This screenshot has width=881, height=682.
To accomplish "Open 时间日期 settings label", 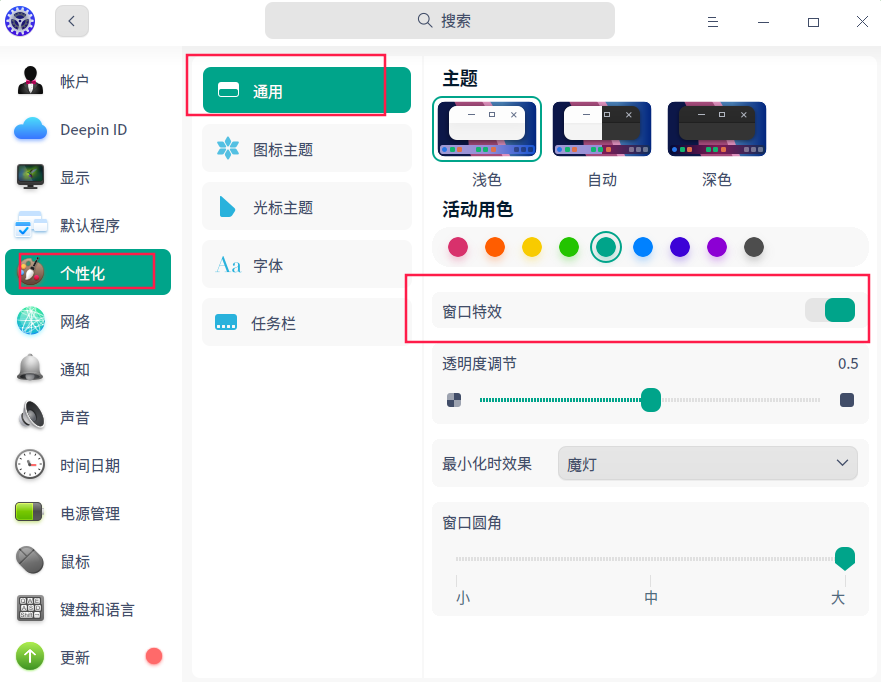I will click(90, 465).
